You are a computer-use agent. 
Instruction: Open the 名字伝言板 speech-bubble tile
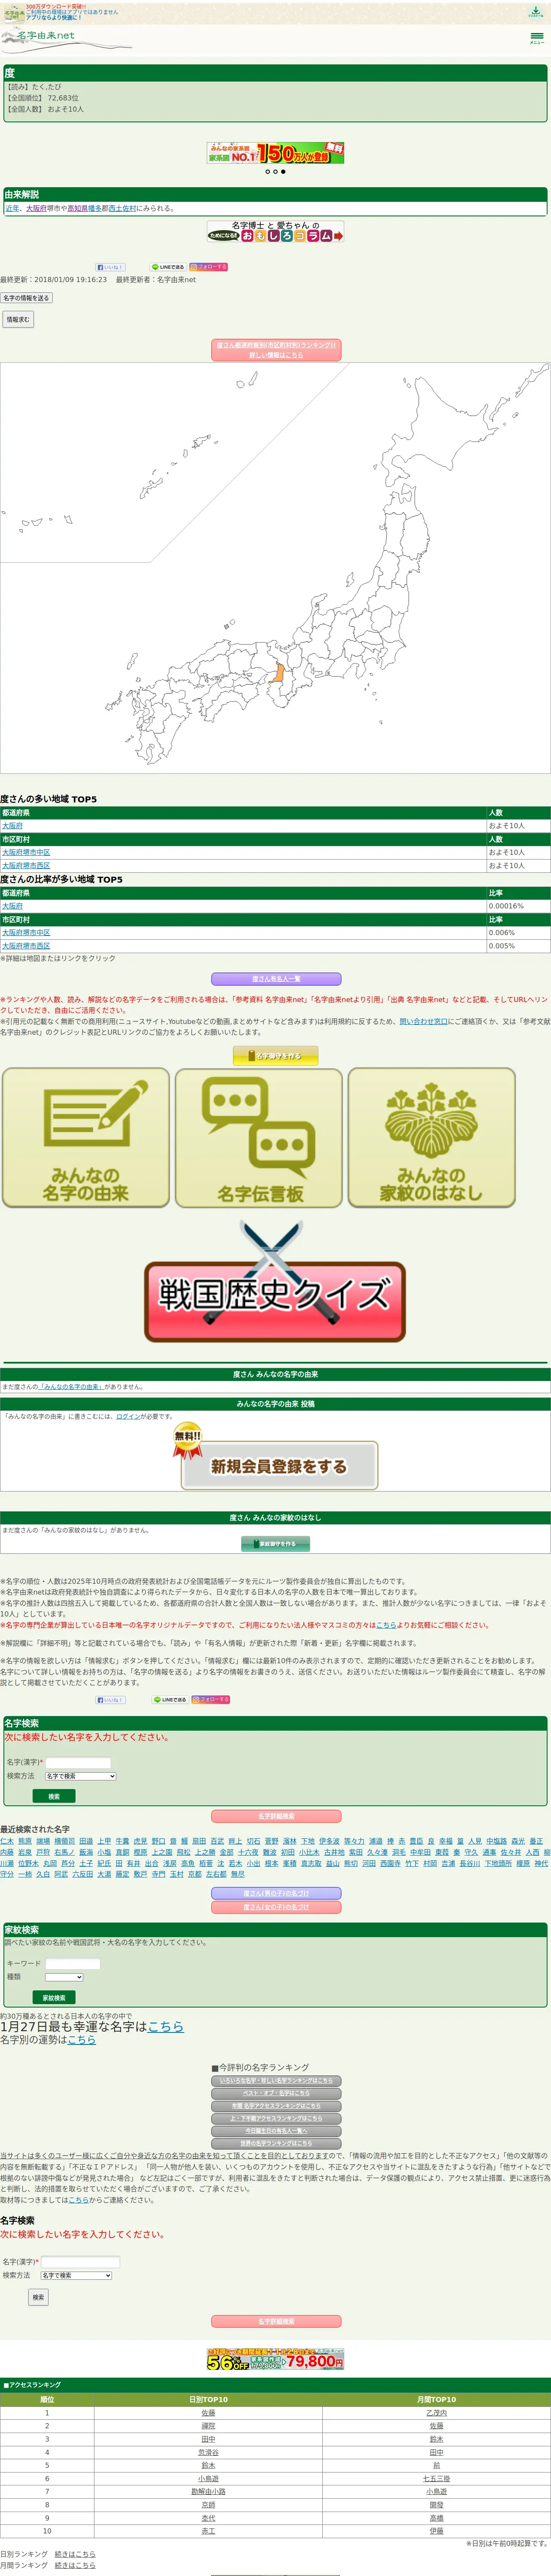coord(259,1138)
